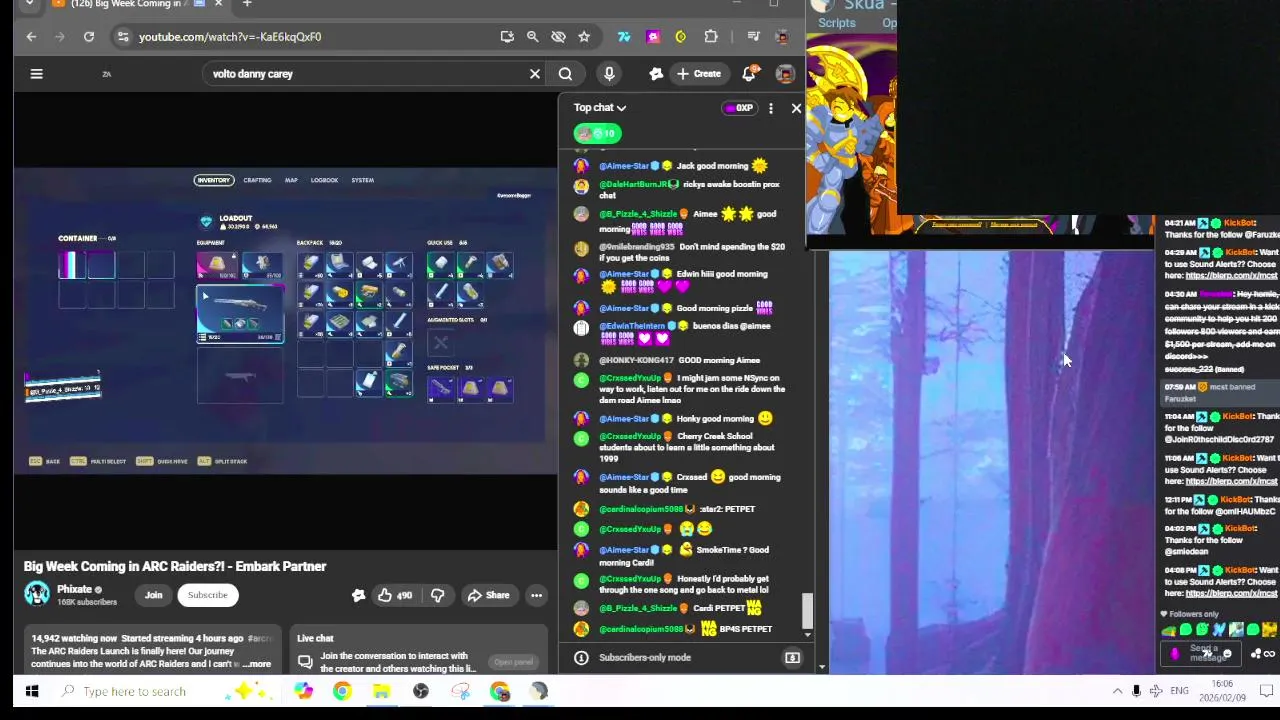The width and height of the screenshot is (1280, 720).
Task: Expand the video description with ...more
Action: coord(256,664)
